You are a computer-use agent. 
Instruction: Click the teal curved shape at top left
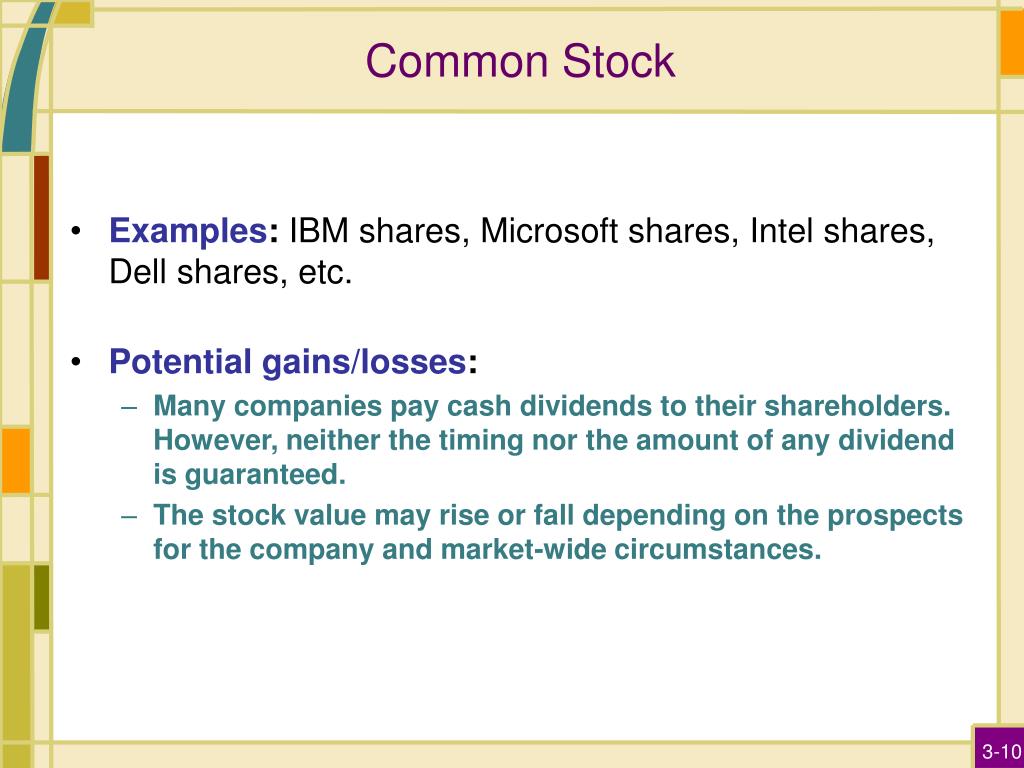26,75
